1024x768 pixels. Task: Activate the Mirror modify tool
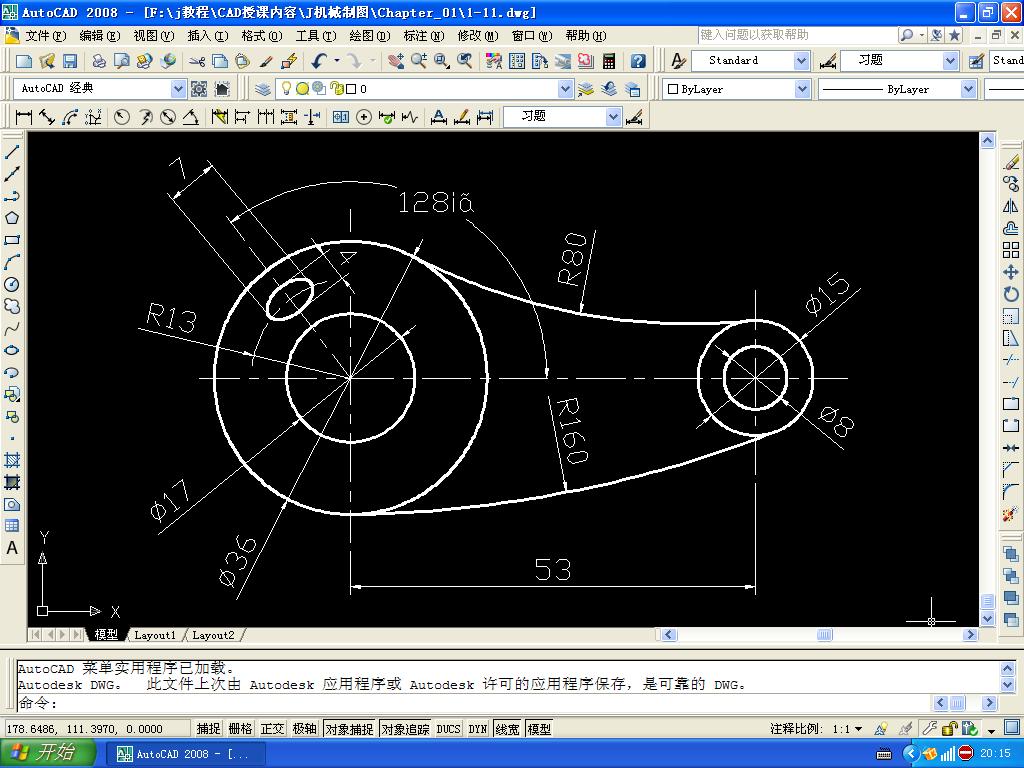tap(1011, 206)
